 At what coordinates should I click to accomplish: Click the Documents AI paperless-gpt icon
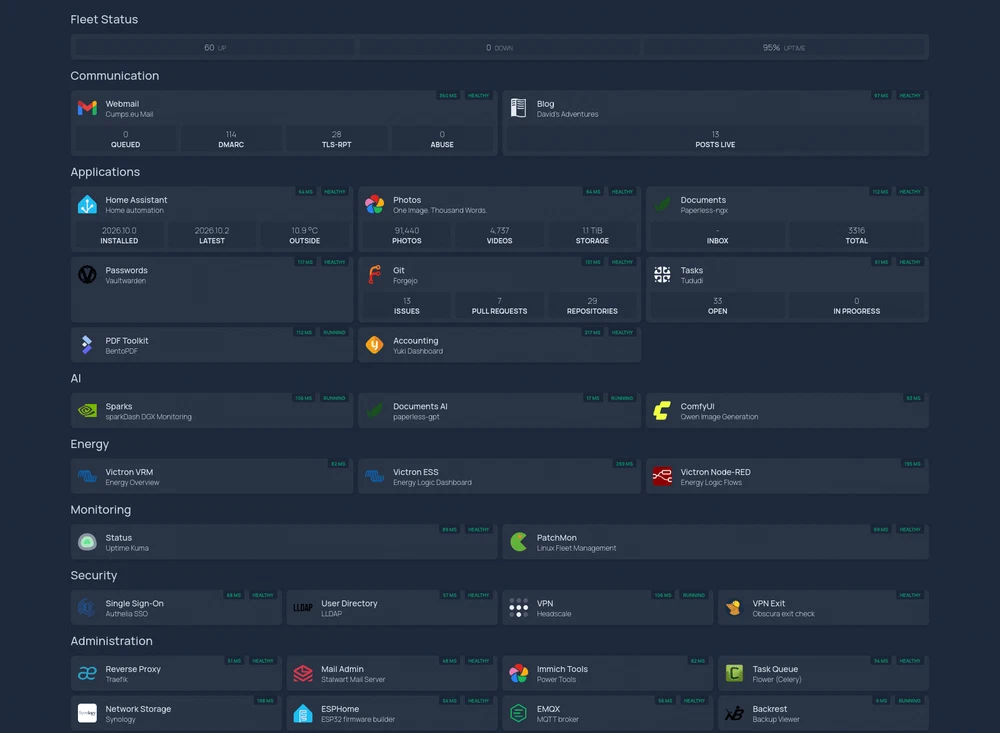pyautogui.click(x=374, y=410)
